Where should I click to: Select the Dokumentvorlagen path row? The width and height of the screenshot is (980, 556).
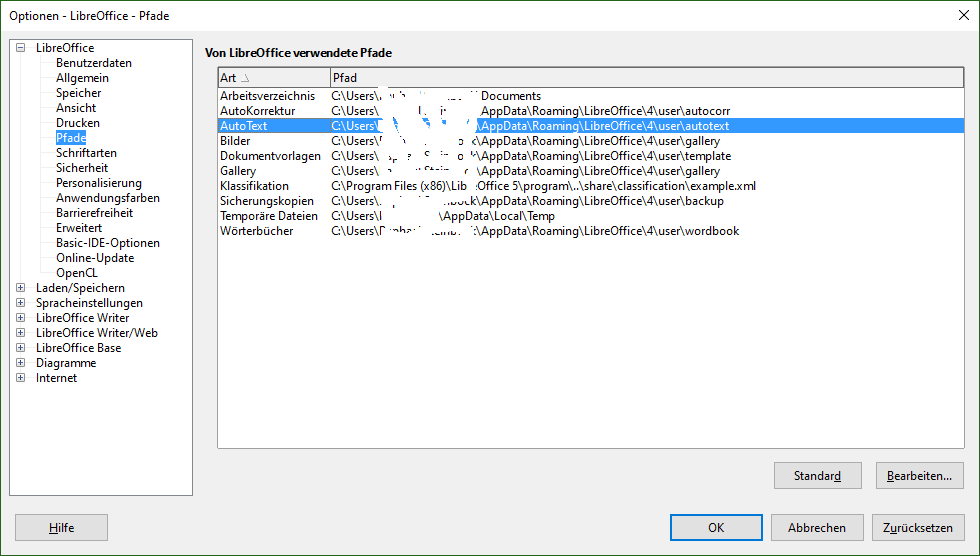591,156
